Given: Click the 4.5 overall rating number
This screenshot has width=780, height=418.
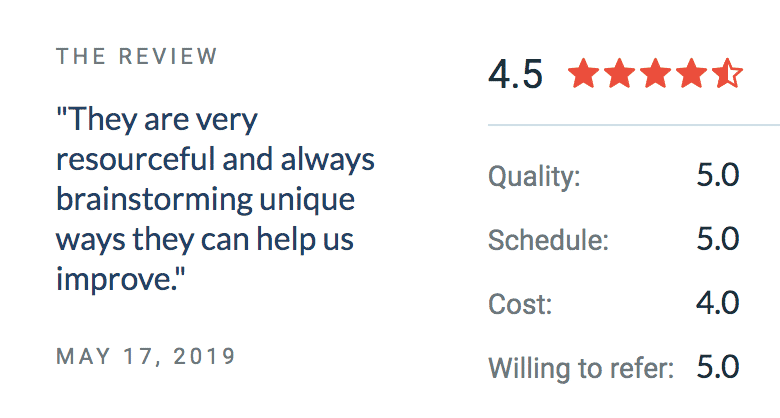Looking at the screenshot, I should [x=515, y=75].
